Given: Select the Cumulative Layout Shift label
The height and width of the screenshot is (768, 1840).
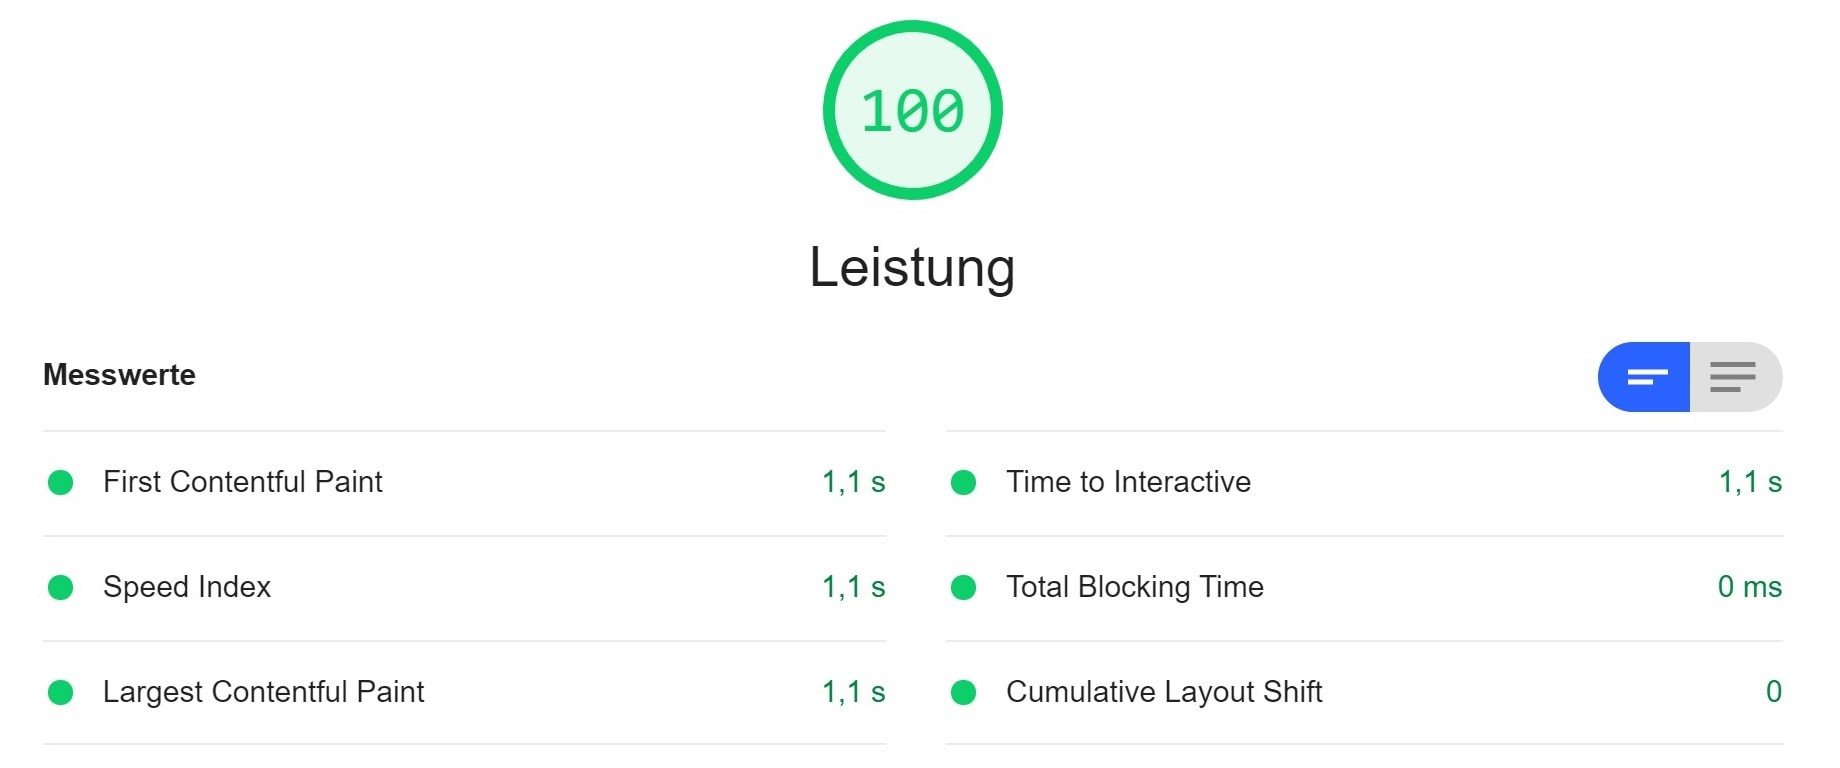Looking at the screenshot, I should [1164, 692].
